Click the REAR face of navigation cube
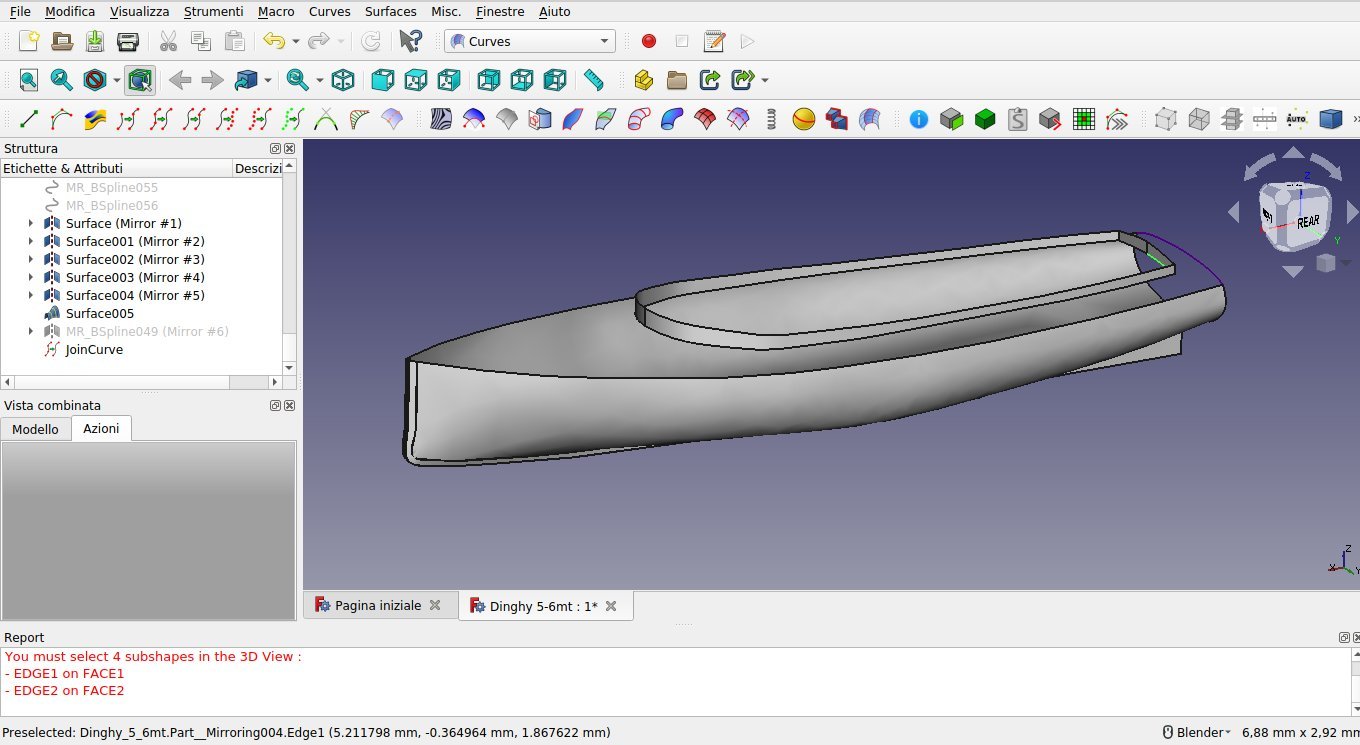Image resolution: width=1360 pixels, height=745 pixels. 1308,221
